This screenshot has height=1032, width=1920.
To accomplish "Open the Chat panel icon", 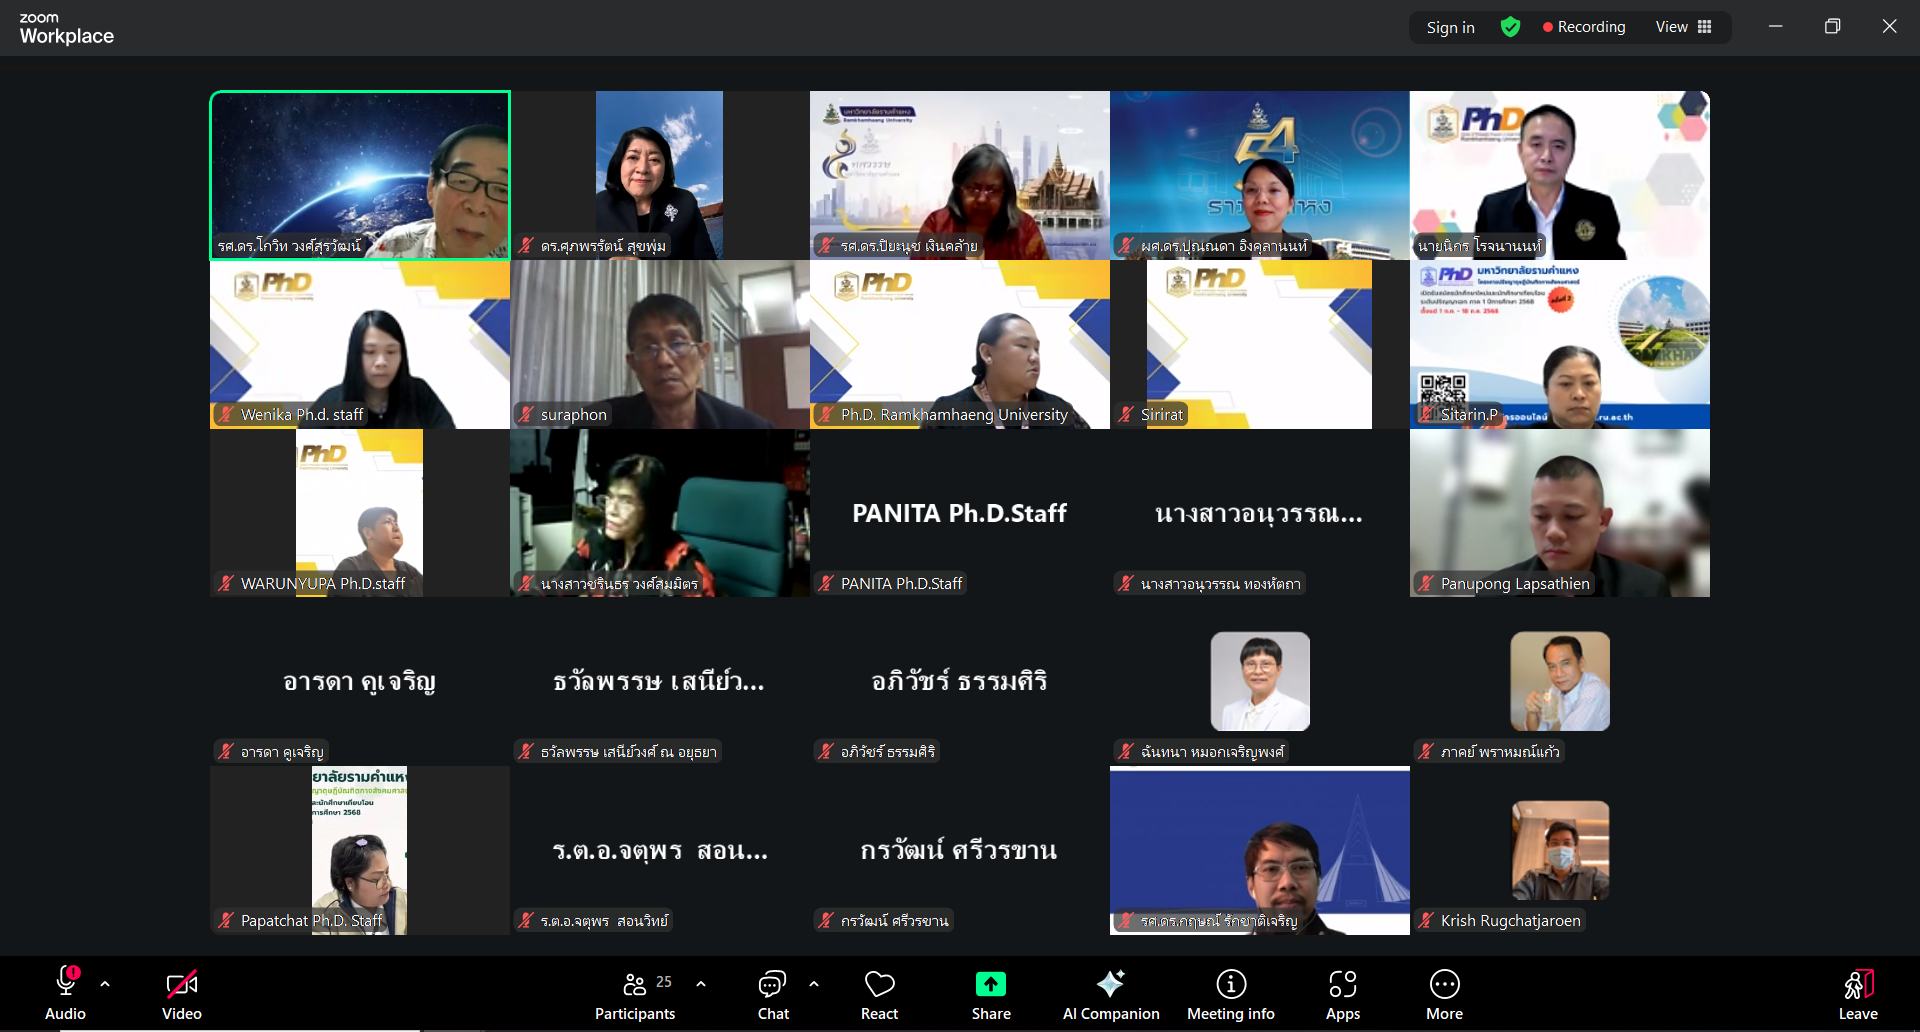I will (772, 985).
